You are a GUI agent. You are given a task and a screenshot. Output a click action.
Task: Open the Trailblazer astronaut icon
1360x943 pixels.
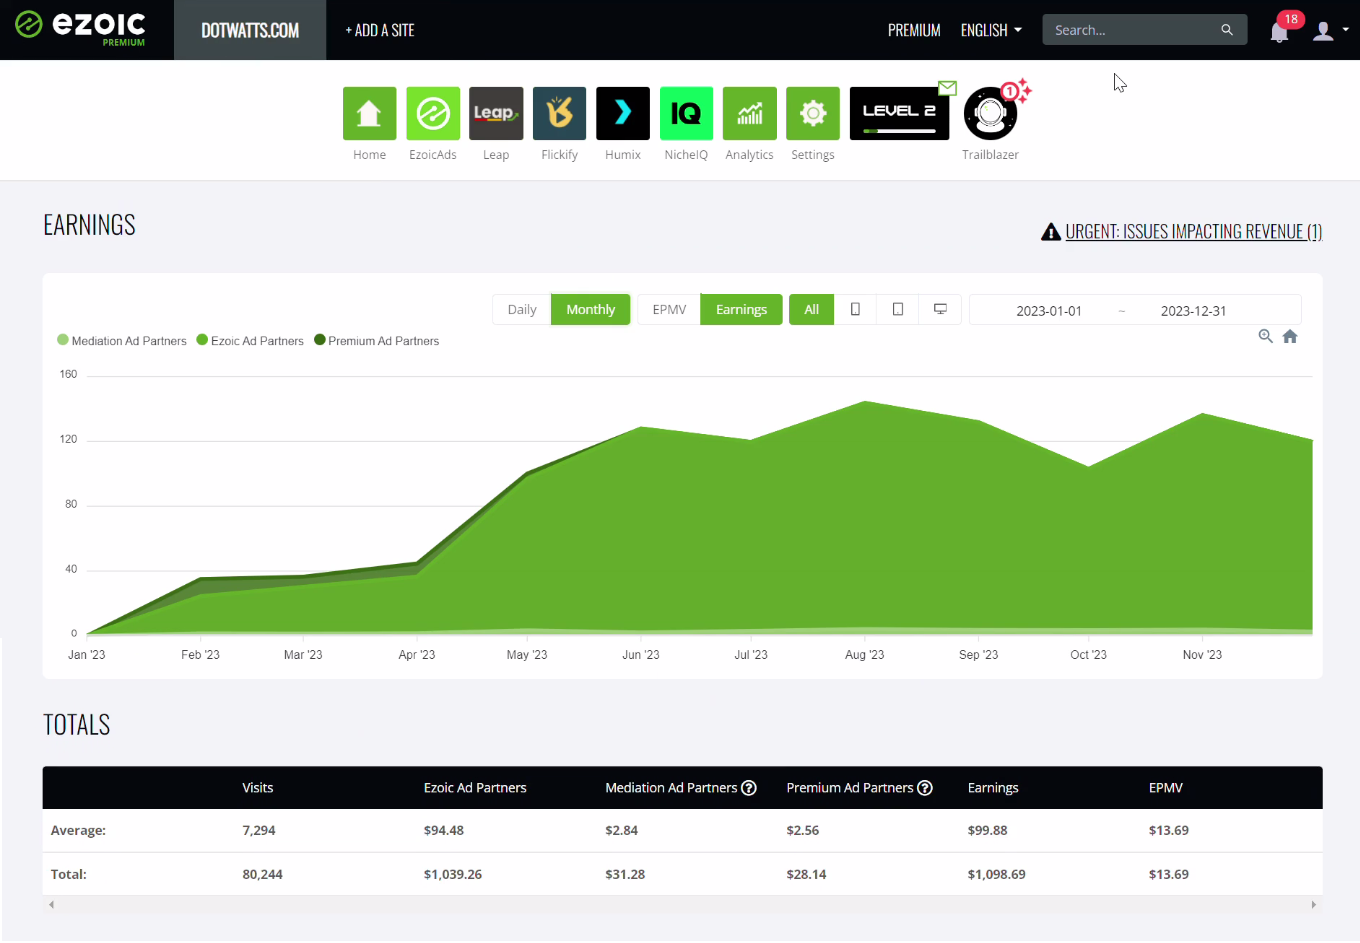990,114
